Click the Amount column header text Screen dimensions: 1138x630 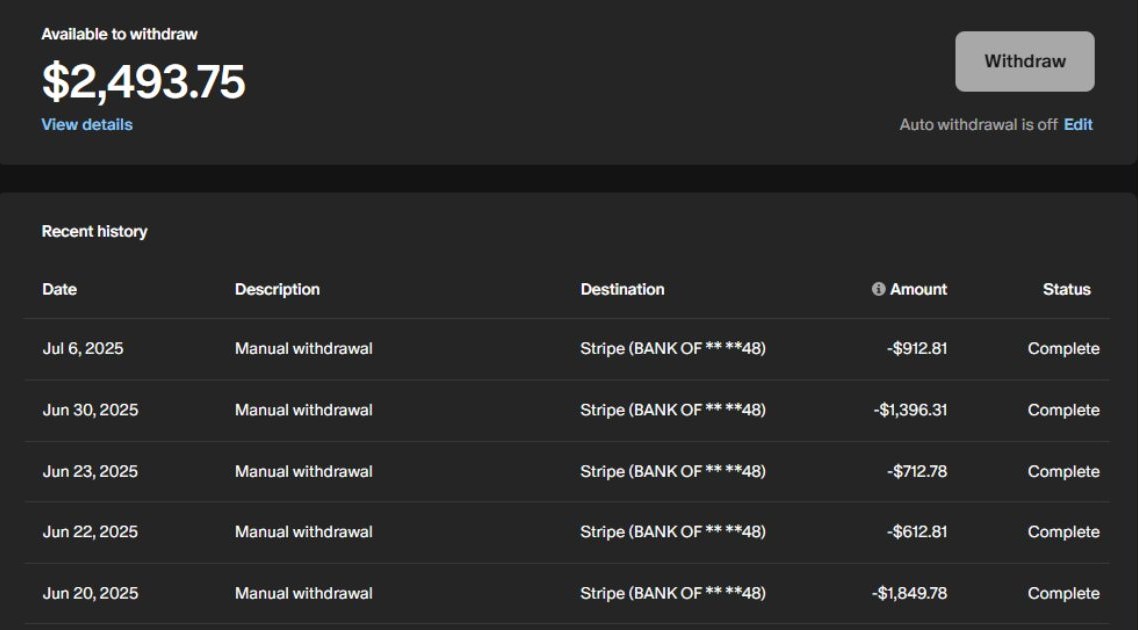(918, 289)
